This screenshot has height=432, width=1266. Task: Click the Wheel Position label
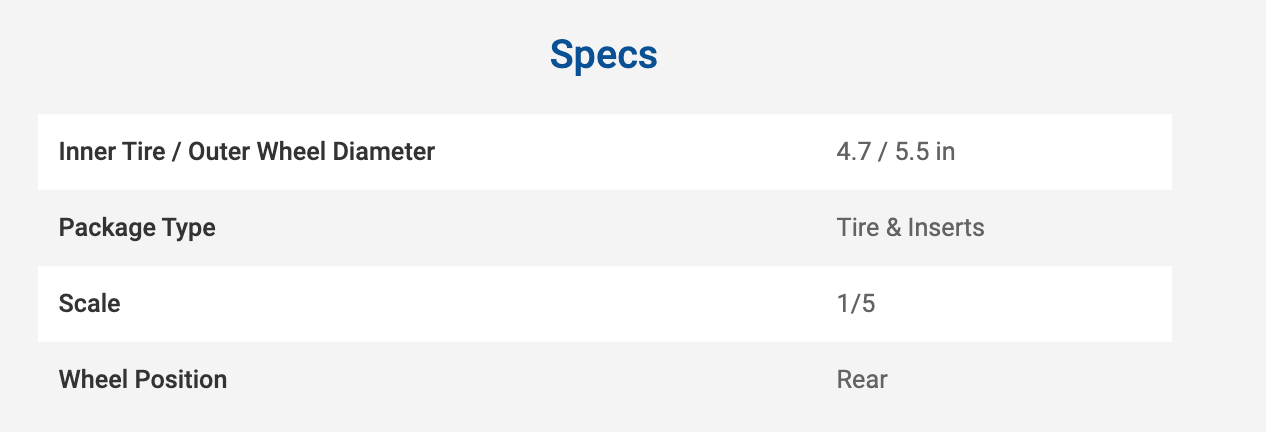coord(143,380)
